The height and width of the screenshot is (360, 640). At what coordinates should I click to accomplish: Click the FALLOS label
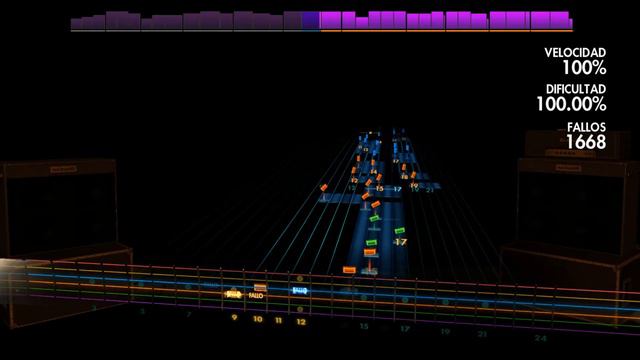(x=586, y=127)
